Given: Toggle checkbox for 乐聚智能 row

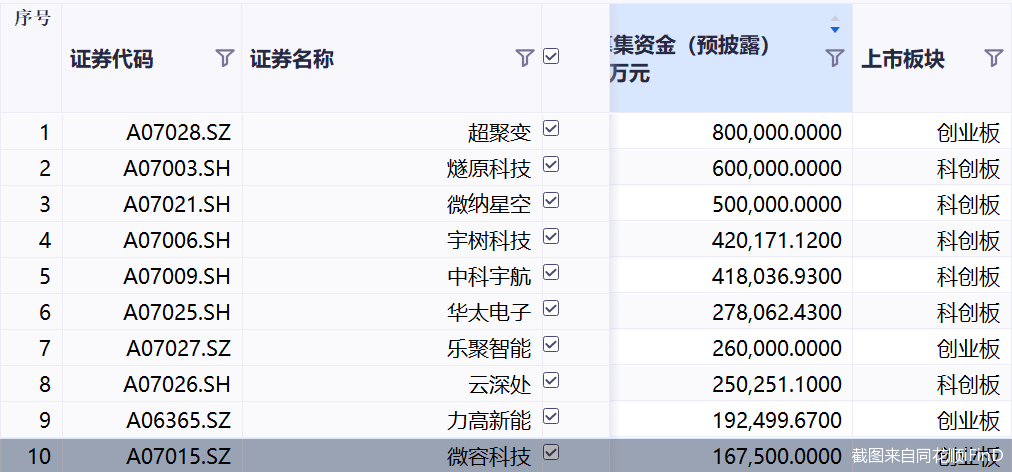Looking at the screenshot, I should 551,345.
